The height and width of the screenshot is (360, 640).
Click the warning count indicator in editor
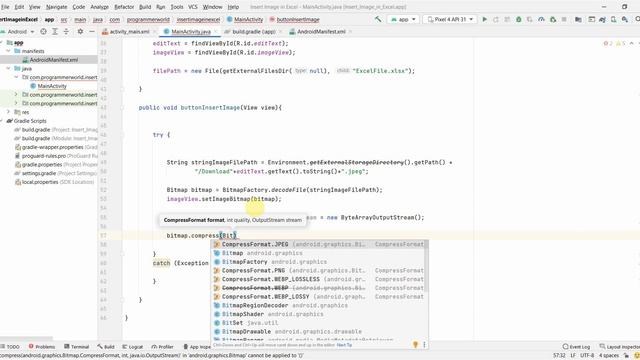[x=620, y=43]
